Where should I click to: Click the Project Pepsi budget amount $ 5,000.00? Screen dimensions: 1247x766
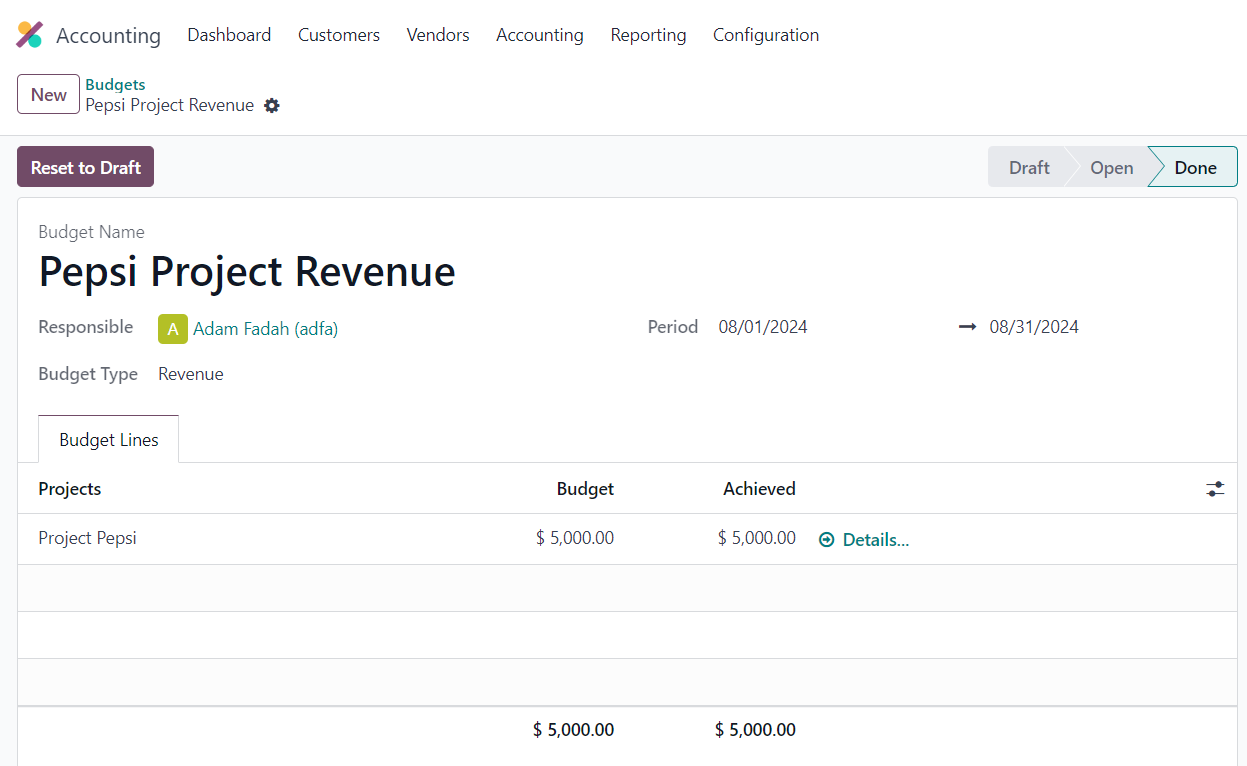click(575, 538)
